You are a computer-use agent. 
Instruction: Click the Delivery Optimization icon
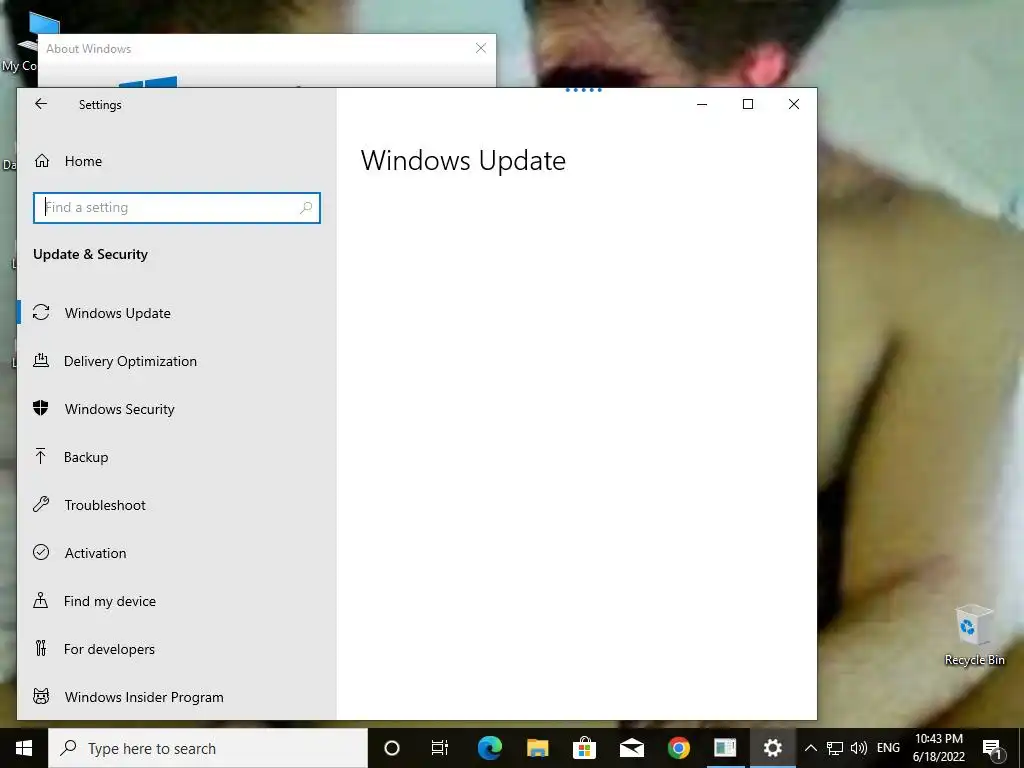click(41, 360)
